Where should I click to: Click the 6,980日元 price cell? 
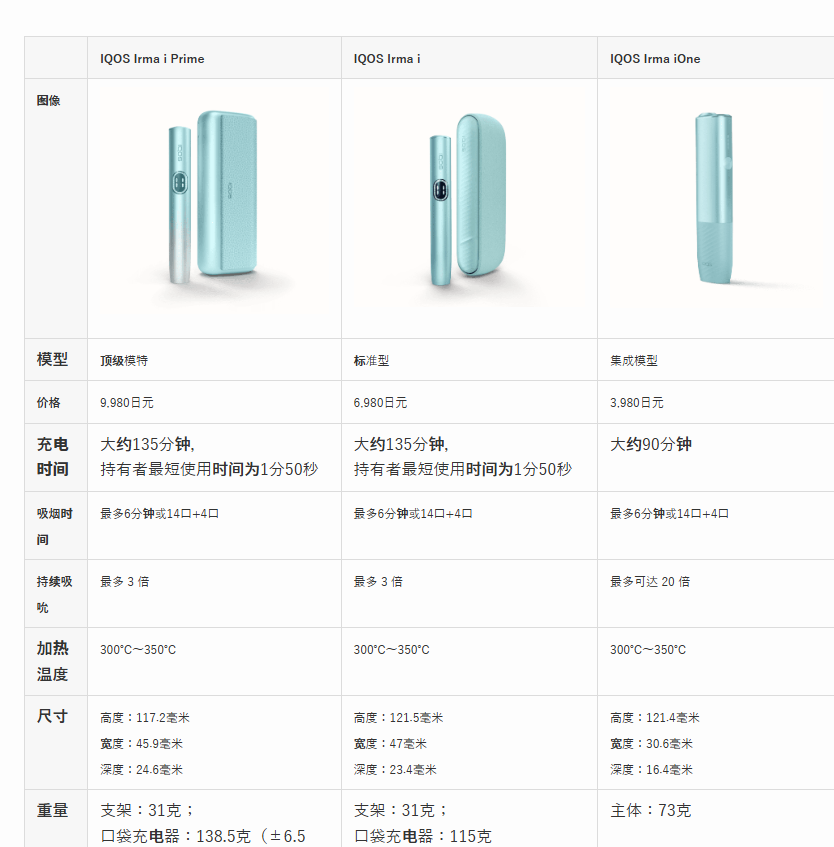click(x=380, y=402)
